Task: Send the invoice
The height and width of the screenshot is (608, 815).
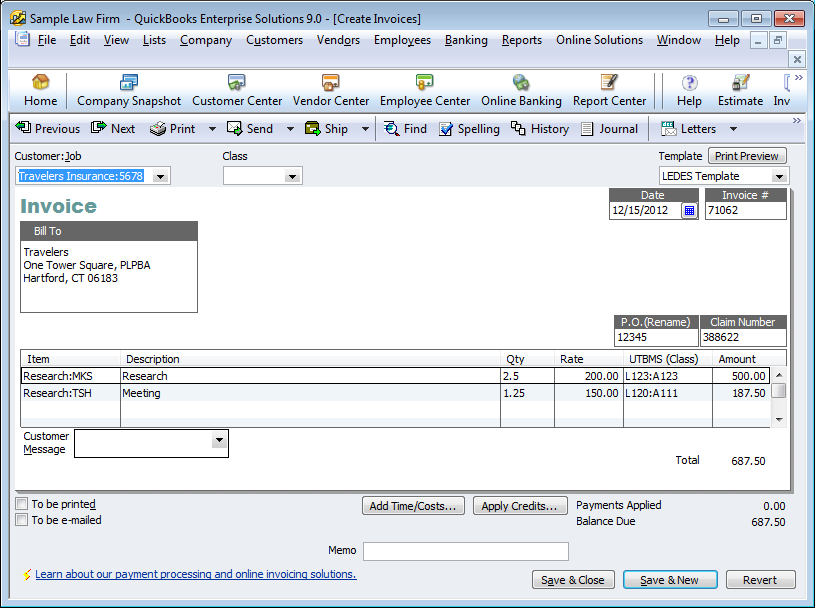Action: (250, 128)
